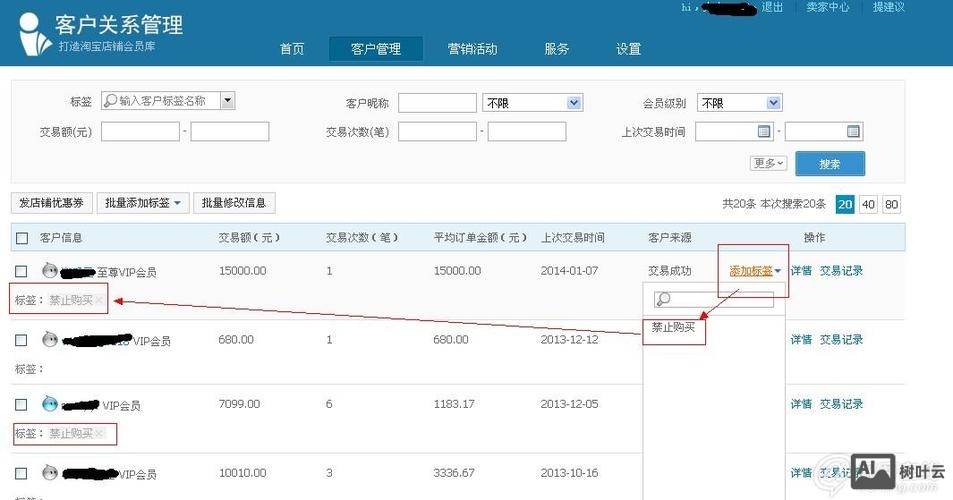Screen dimensions: 953x500
Task: Show 40 results per page
Action: (869, 205)
